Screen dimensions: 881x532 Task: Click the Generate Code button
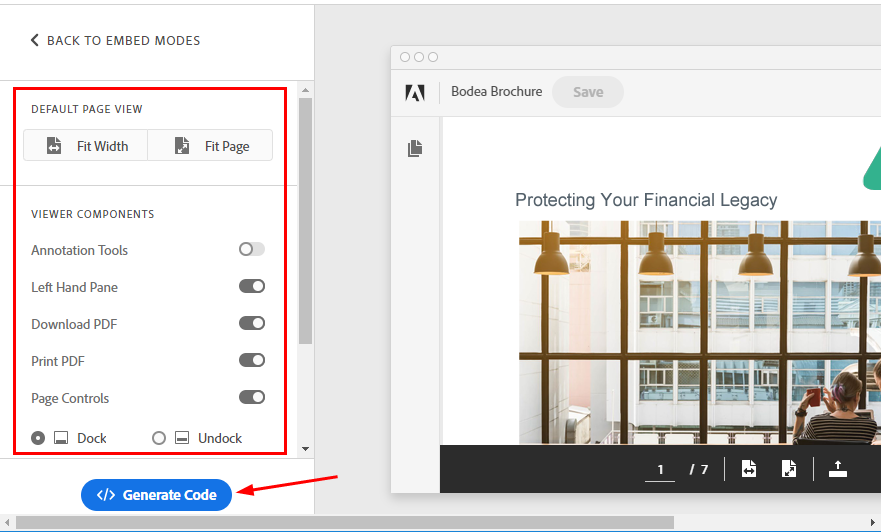[156, 495]
